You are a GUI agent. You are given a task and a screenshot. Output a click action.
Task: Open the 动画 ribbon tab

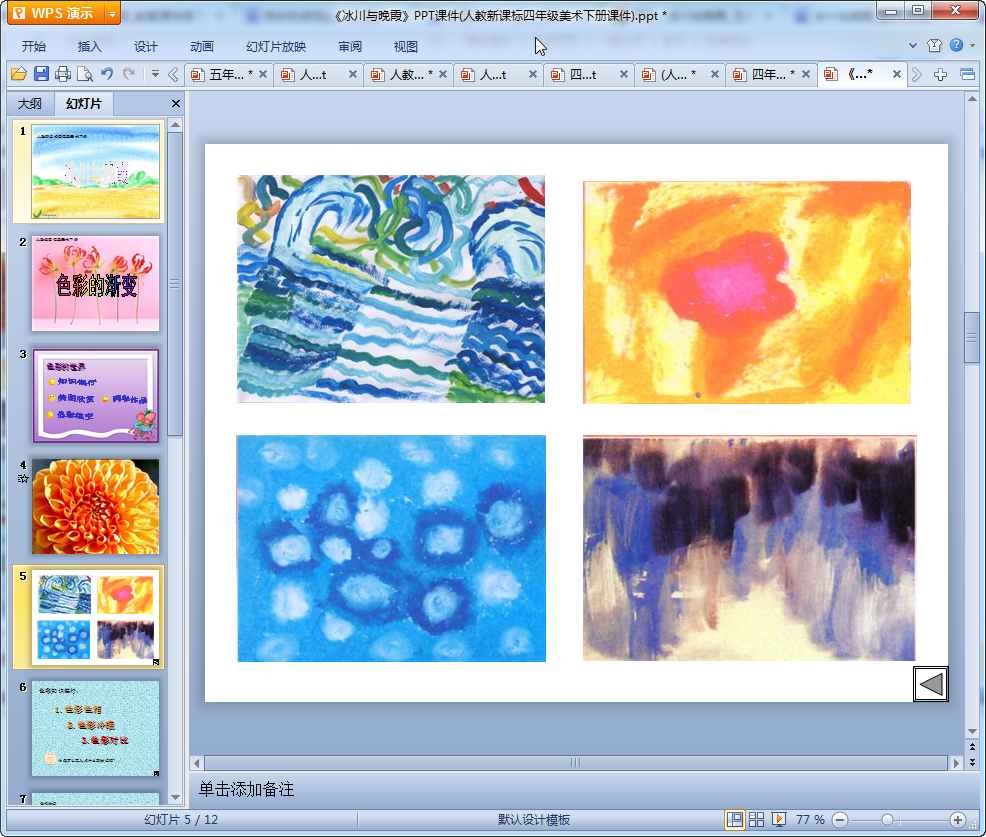point(202,46)
